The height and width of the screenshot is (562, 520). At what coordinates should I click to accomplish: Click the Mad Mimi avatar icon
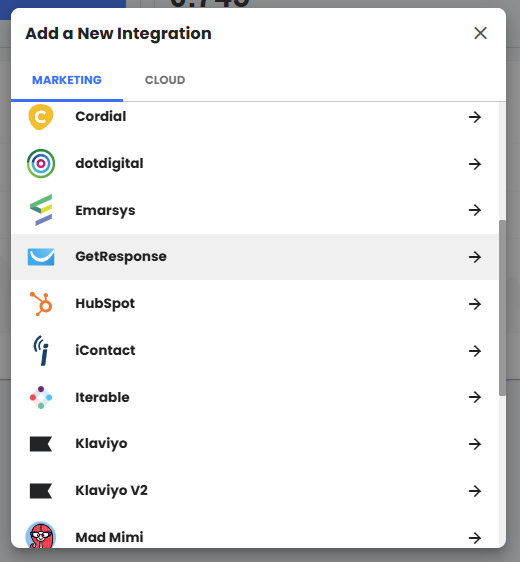pos(41,536)
